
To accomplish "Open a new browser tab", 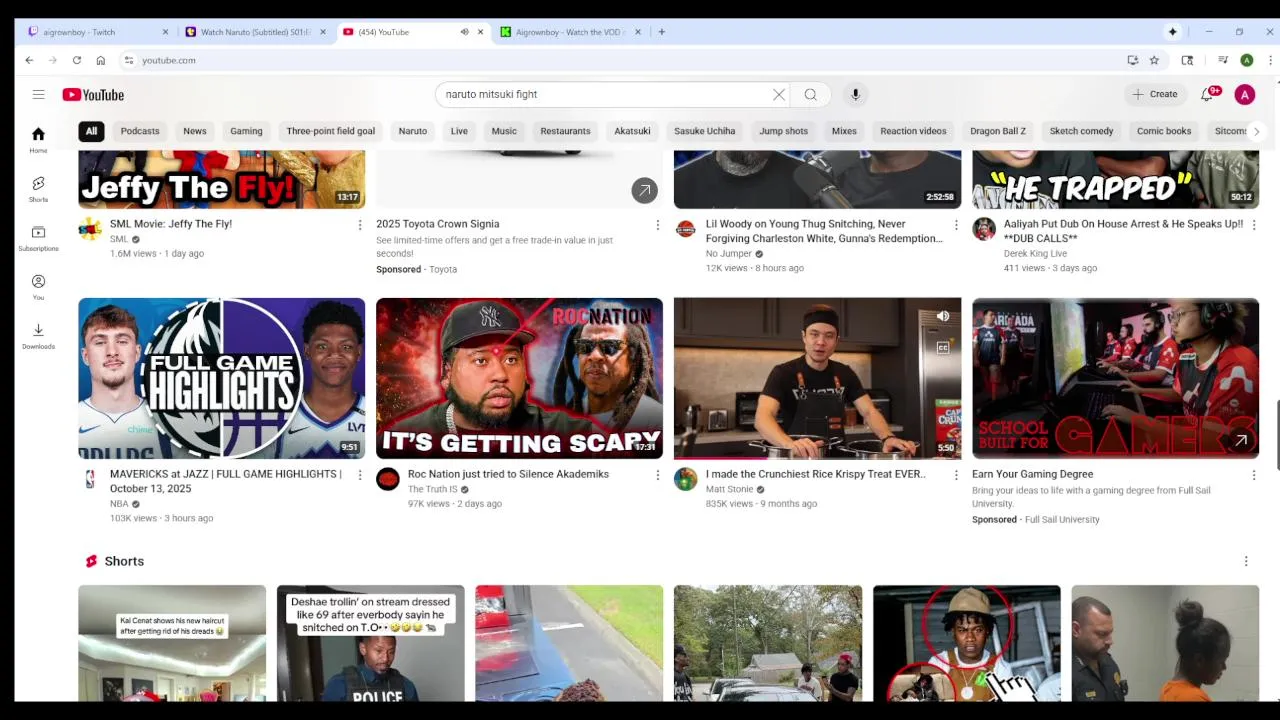I will click(661, 32).
